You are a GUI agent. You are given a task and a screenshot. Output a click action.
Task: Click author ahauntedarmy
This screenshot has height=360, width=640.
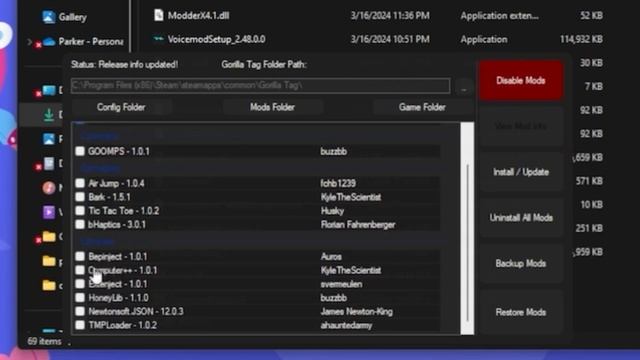[x=346, y=325]
